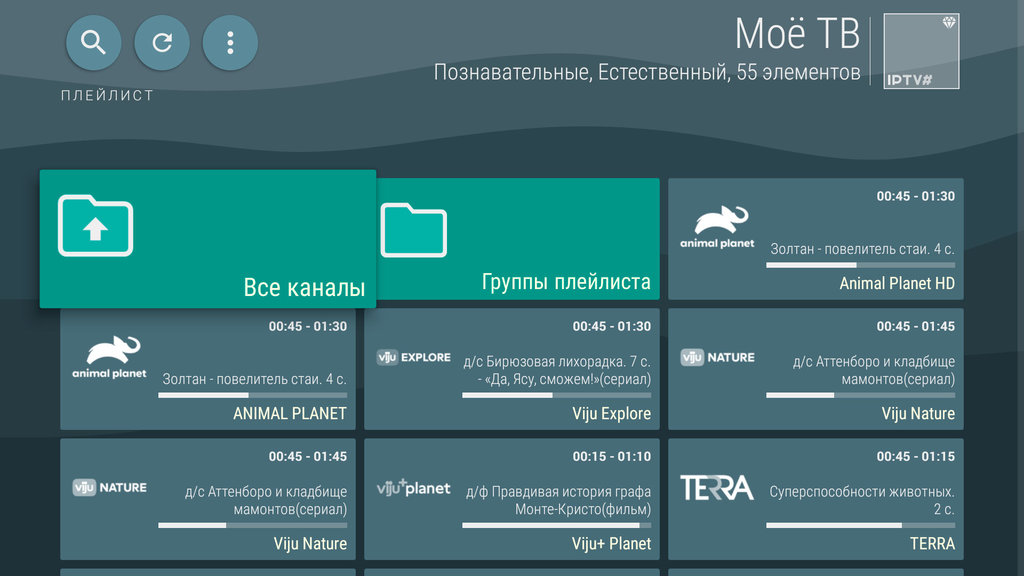Image resolution: width=1024 pixels, height=576 pixels.
Task: Select the TERRA channel card
Action: tap(815, 500)
